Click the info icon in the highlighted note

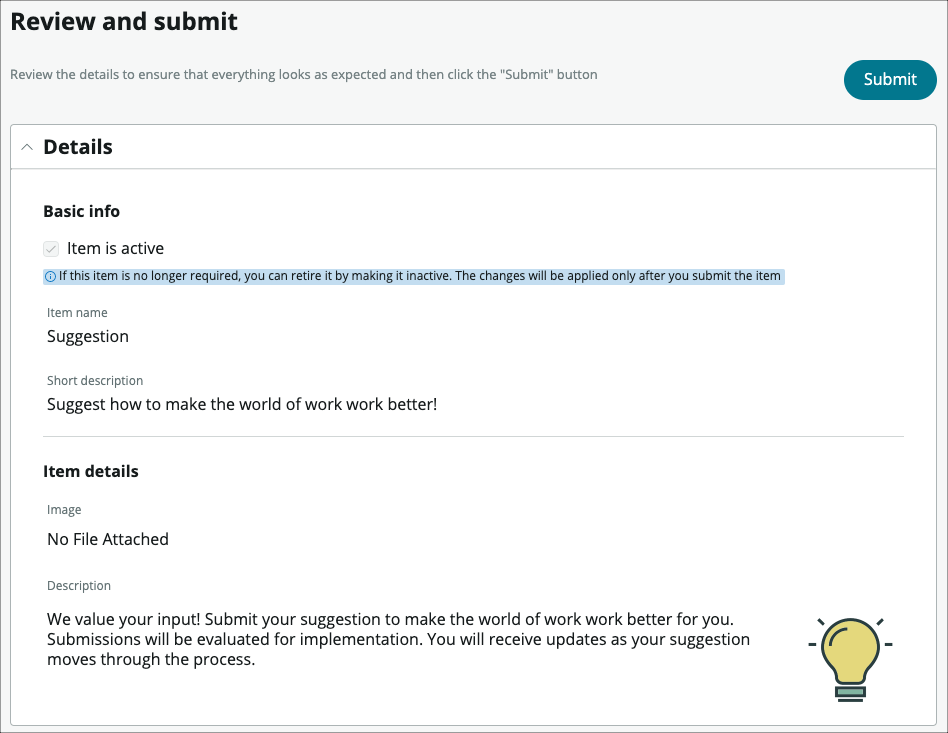pos(50,276)
